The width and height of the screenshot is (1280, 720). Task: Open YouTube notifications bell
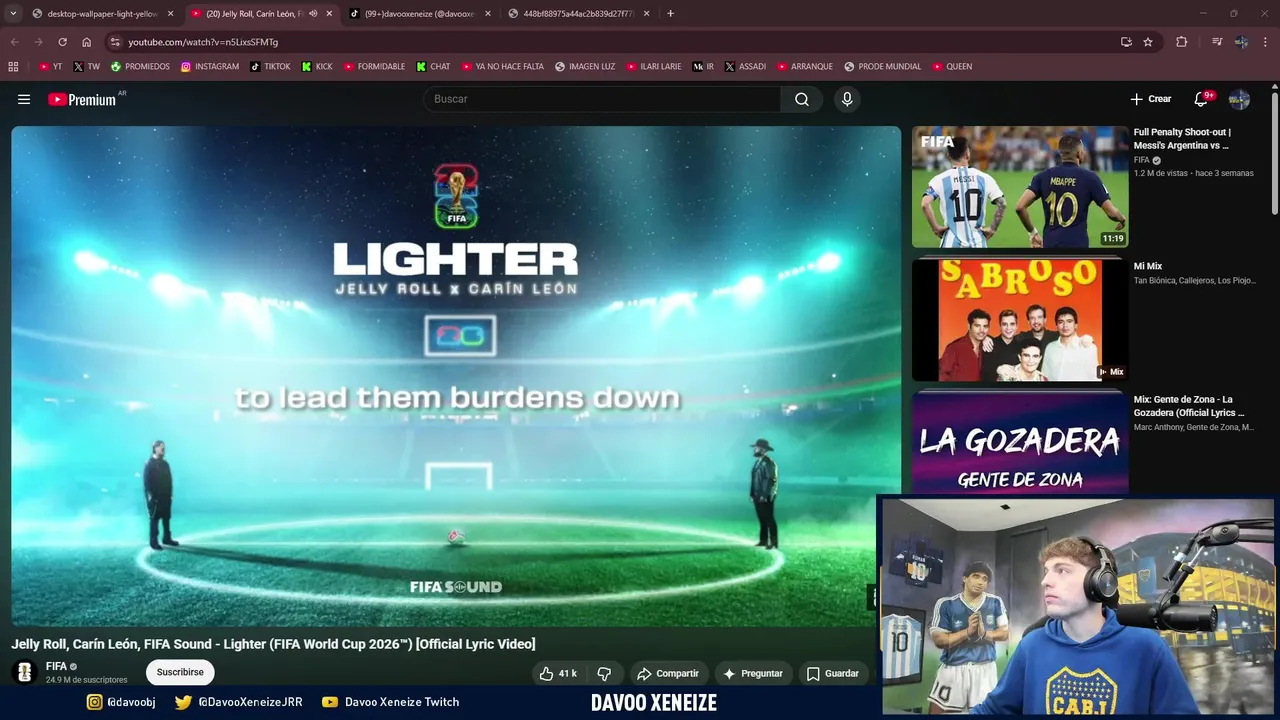pyautogui.click(x=1201, y=99)
